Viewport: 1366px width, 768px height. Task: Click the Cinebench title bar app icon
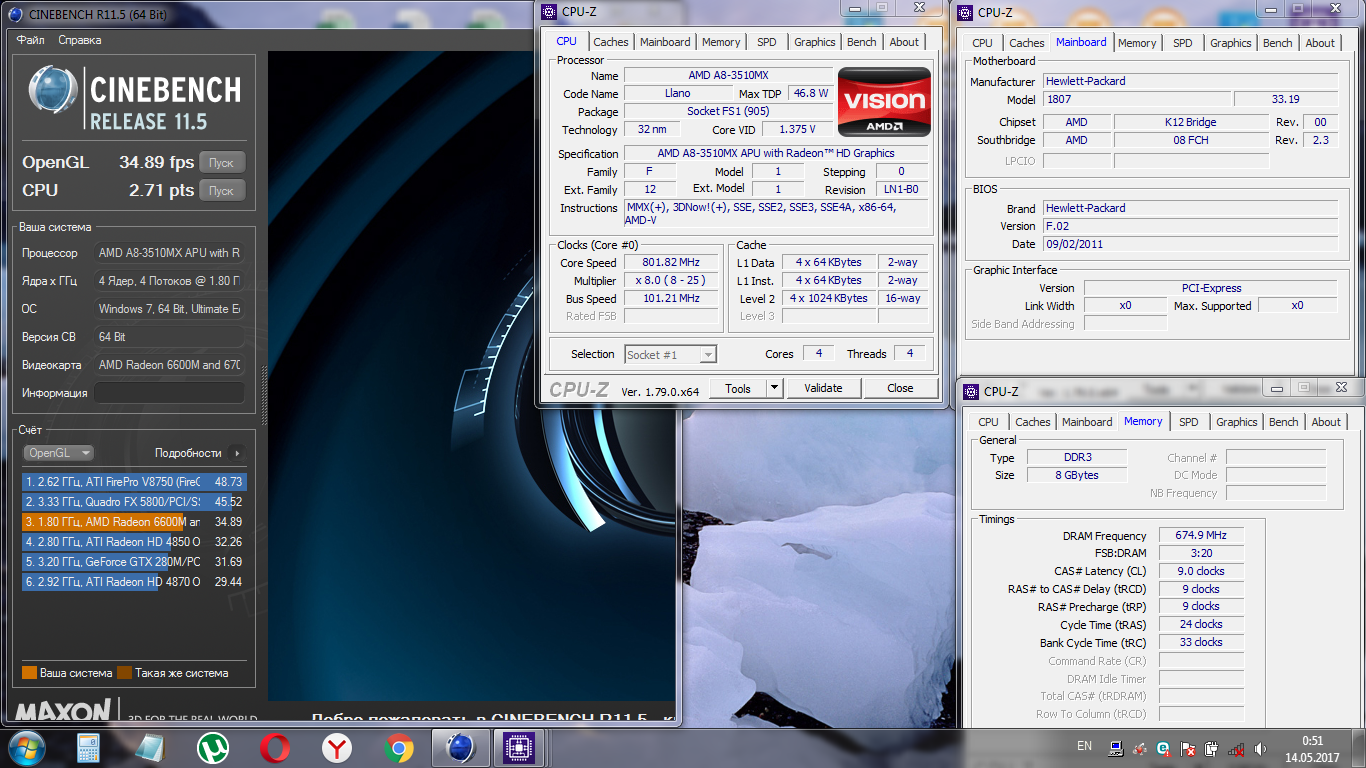tap(13, 13)
